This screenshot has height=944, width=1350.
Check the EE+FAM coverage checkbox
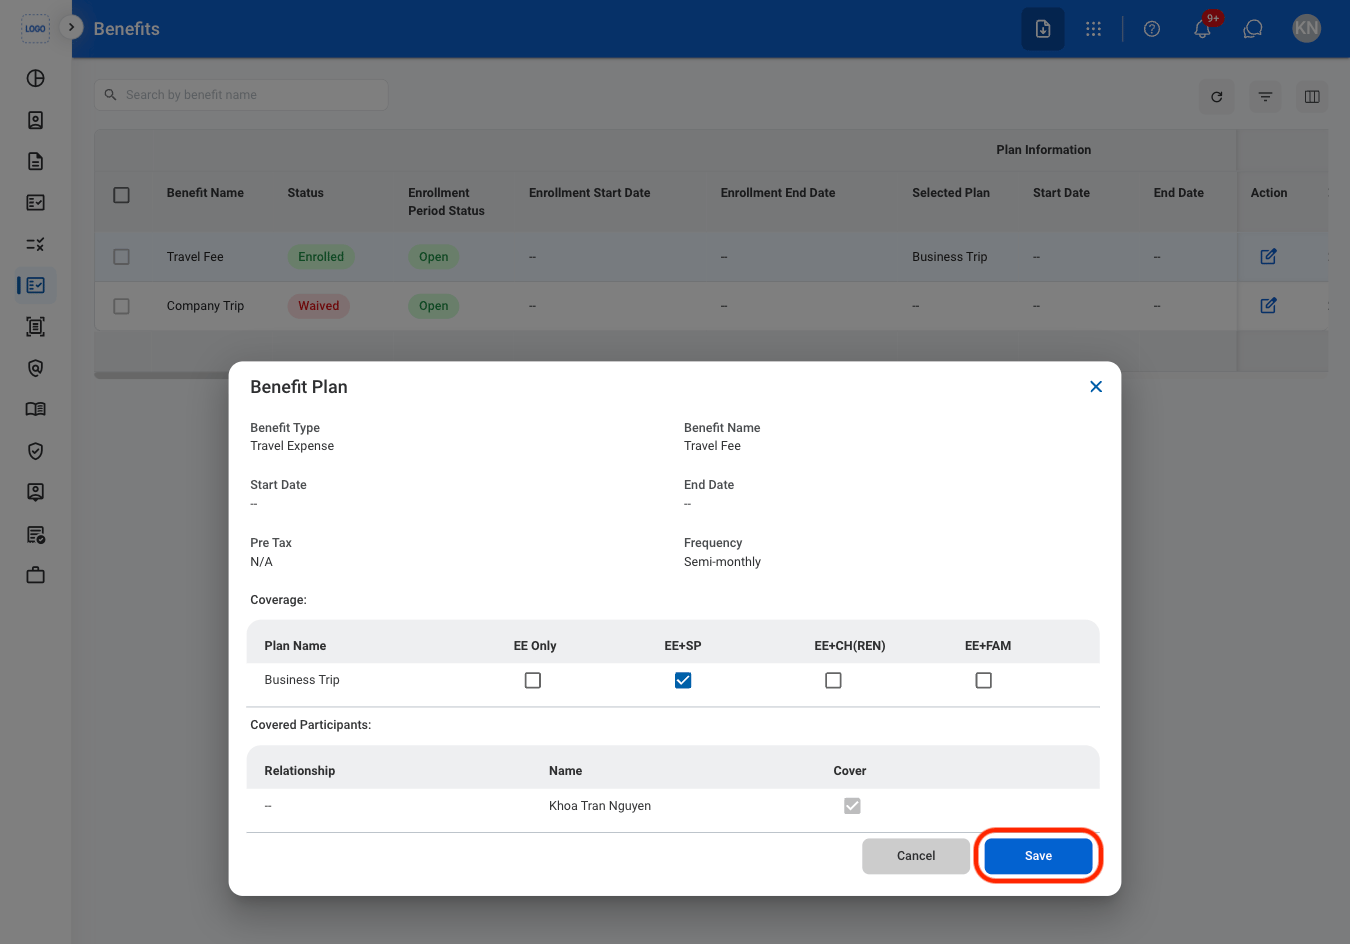point(984,680)
